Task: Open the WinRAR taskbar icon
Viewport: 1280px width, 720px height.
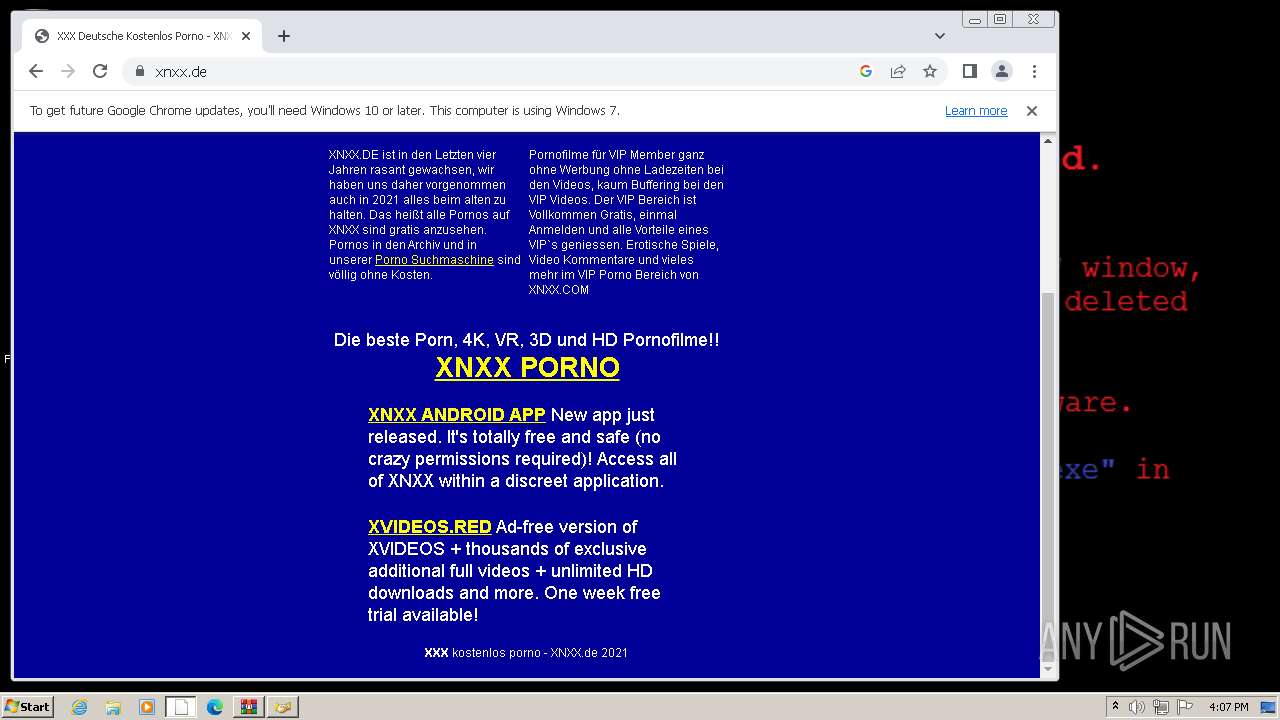Action: click(248, 707)
